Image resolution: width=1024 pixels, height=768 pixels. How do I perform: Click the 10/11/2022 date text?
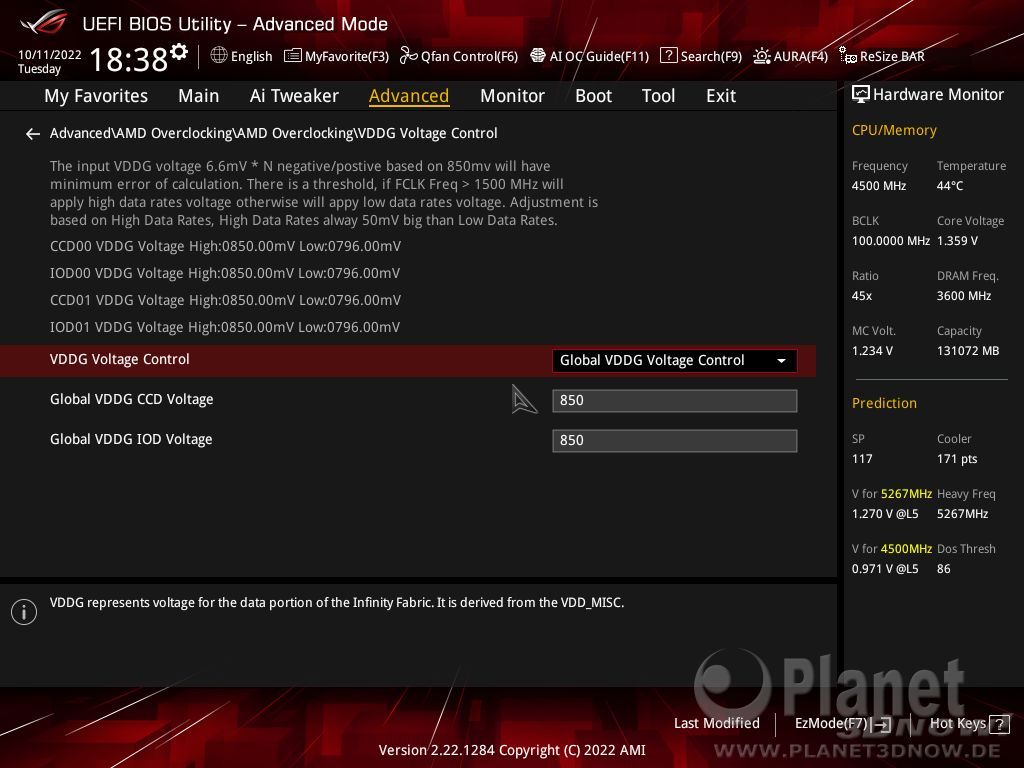50,55
